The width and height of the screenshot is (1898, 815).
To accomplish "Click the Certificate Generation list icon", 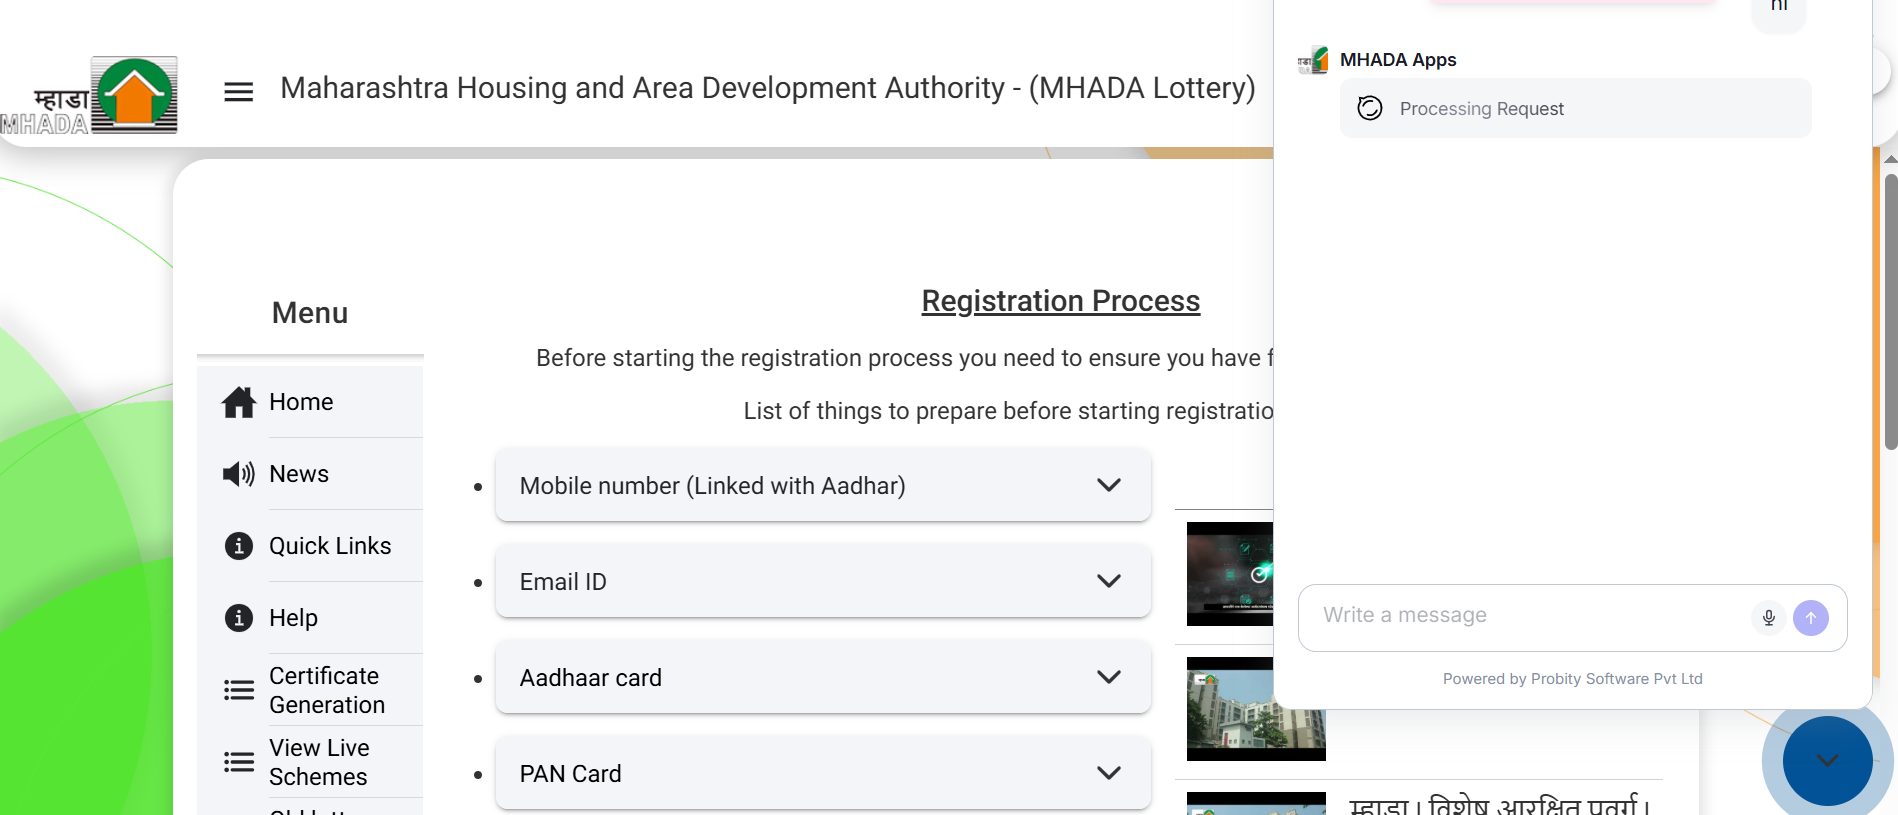I will 239,690.
